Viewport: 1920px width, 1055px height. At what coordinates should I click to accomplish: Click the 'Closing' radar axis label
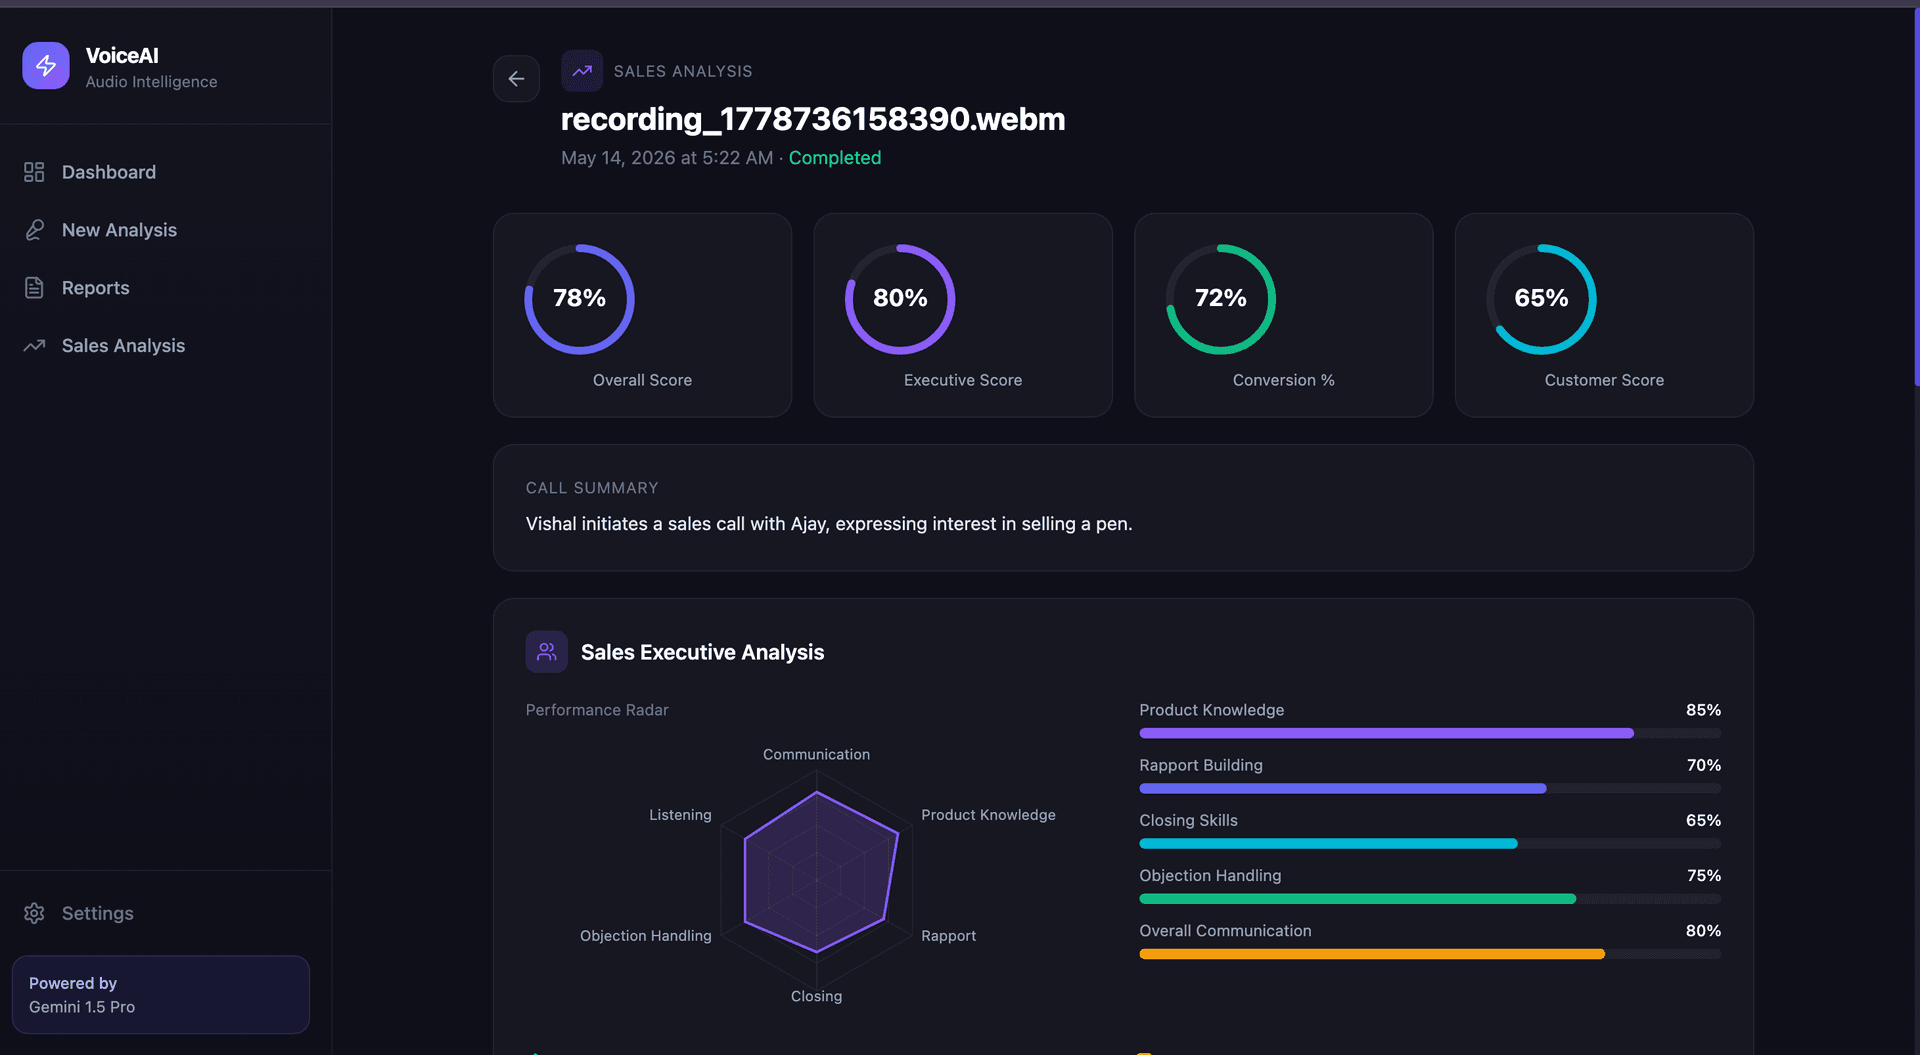pyautogui.click(x=816, y=996)
